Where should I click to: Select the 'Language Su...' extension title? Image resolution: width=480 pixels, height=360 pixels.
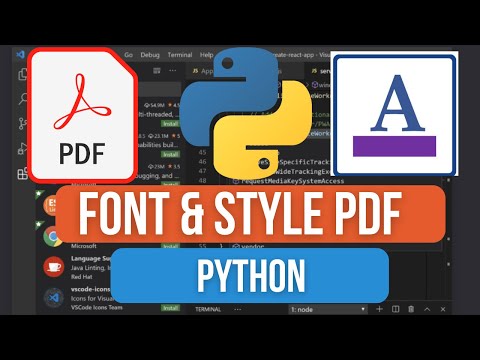pyautogui.click(x=90, y=258)
